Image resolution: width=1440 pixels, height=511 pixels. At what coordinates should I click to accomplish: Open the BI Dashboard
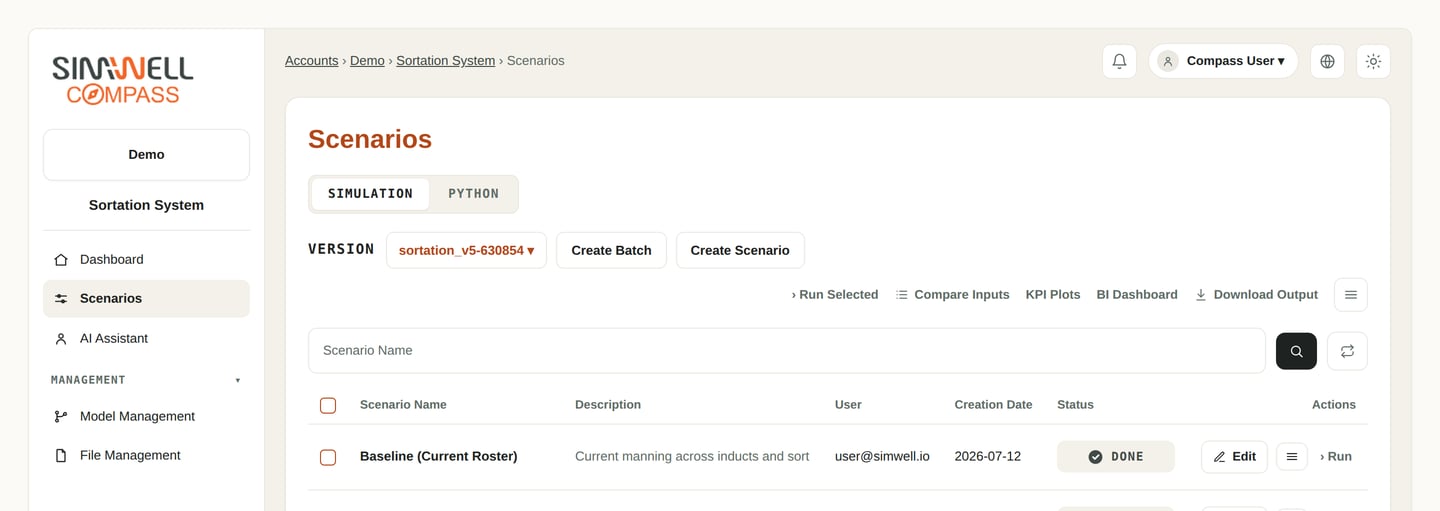coord(1137,295)
